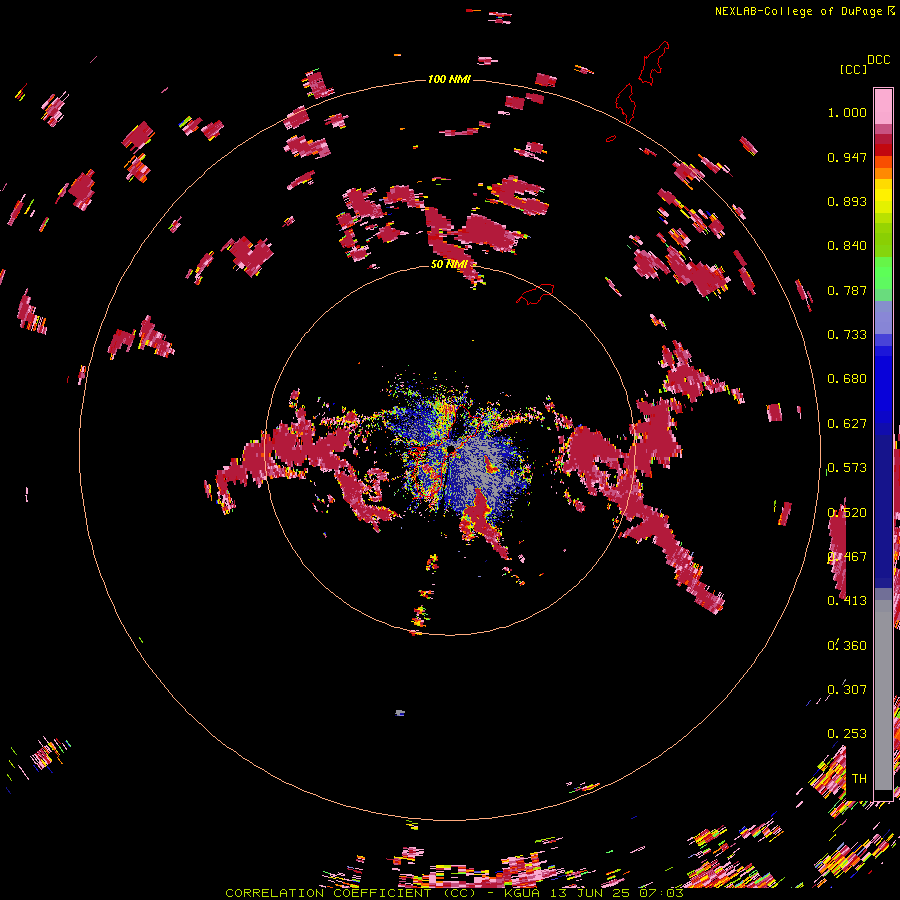Click the 50 NMI range ring label
The width and height of the screenshot is (900, 900).
click(x=449, y=264)
